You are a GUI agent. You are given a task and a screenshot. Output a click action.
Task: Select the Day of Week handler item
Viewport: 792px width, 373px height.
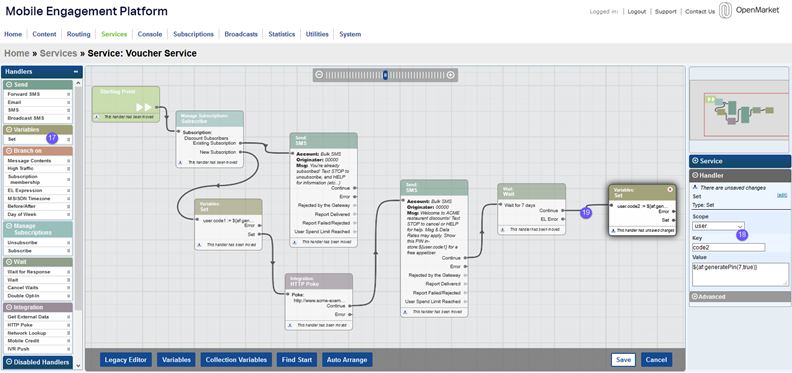coord(38,214)
